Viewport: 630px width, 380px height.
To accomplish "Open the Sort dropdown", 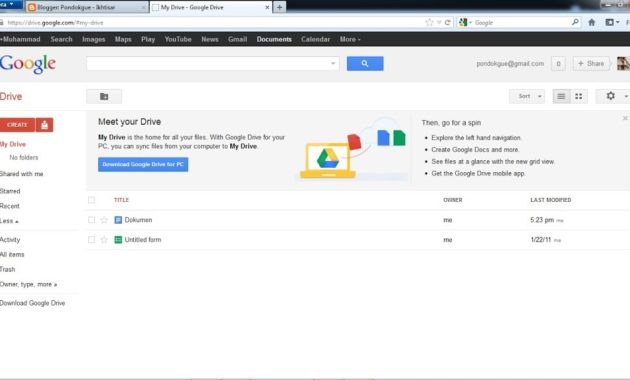I will click(527, 96).
